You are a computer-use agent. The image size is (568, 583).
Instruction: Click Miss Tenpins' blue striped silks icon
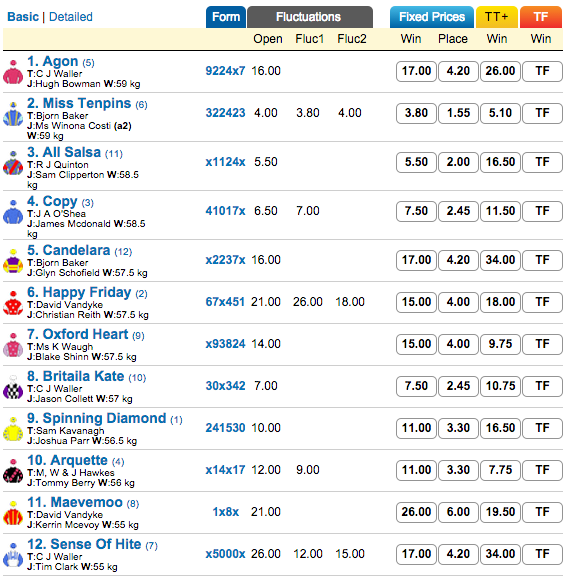click(x=13, y=114)
